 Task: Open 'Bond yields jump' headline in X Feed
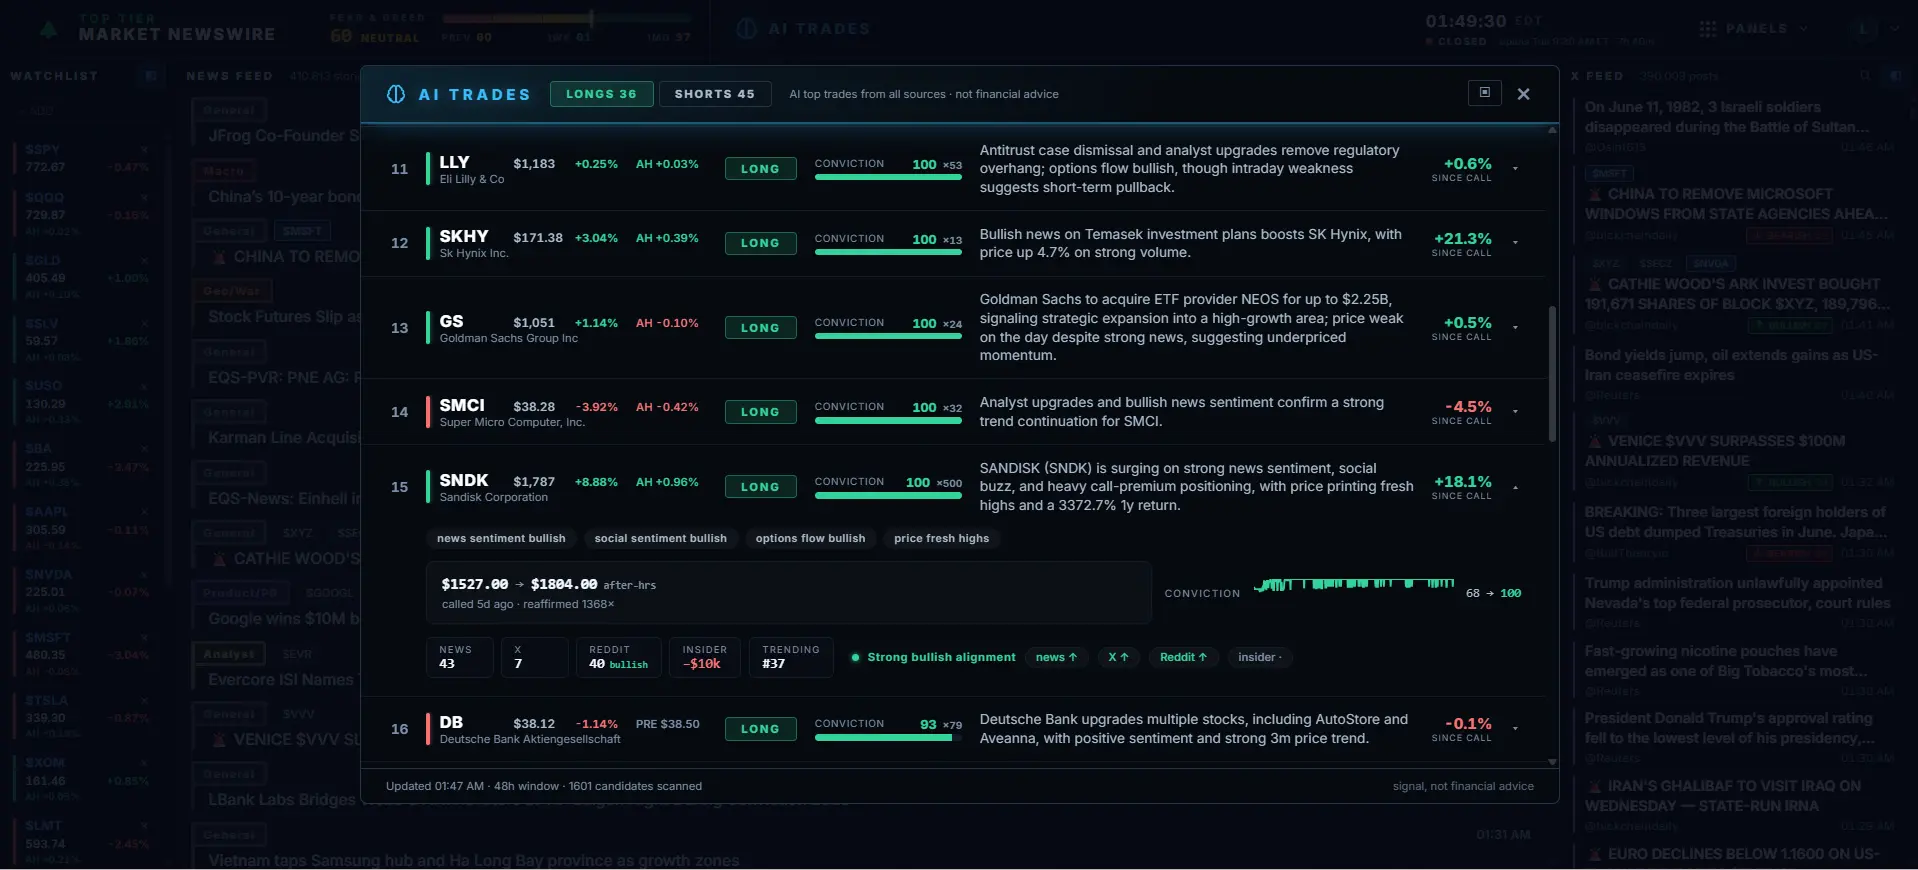tap(1731, 365)
